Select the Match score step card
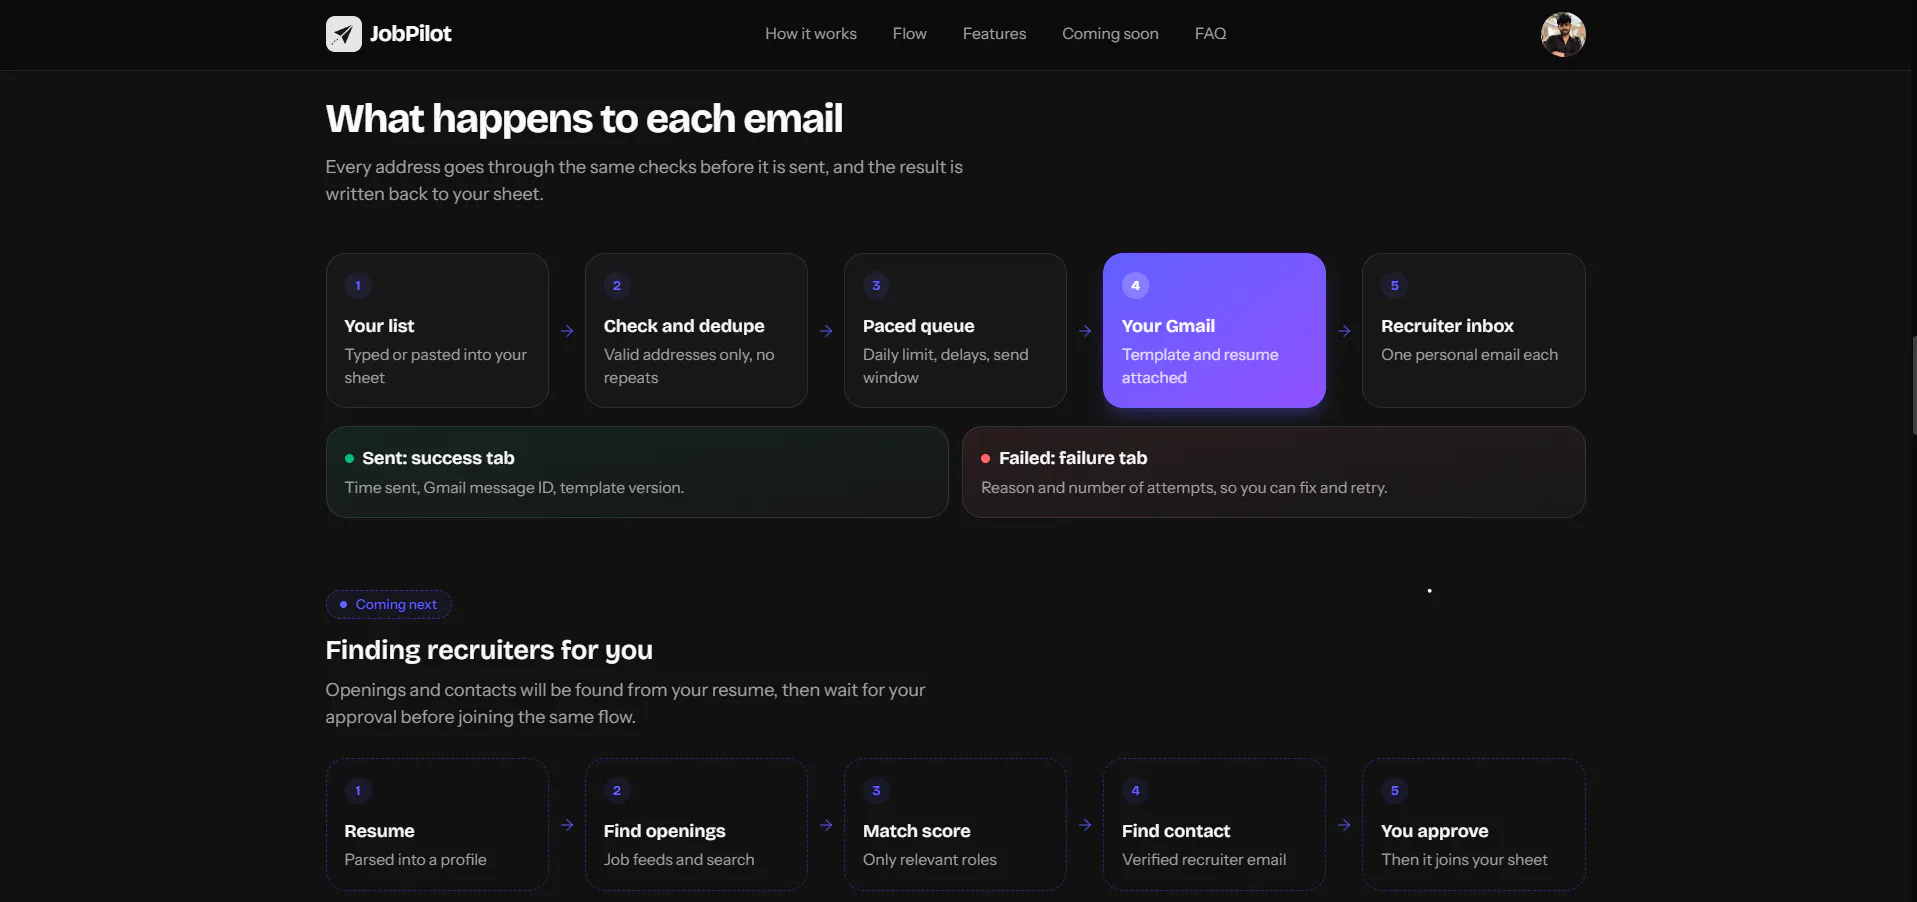Viewport: 1917px width, 902px height. [955, 824]
